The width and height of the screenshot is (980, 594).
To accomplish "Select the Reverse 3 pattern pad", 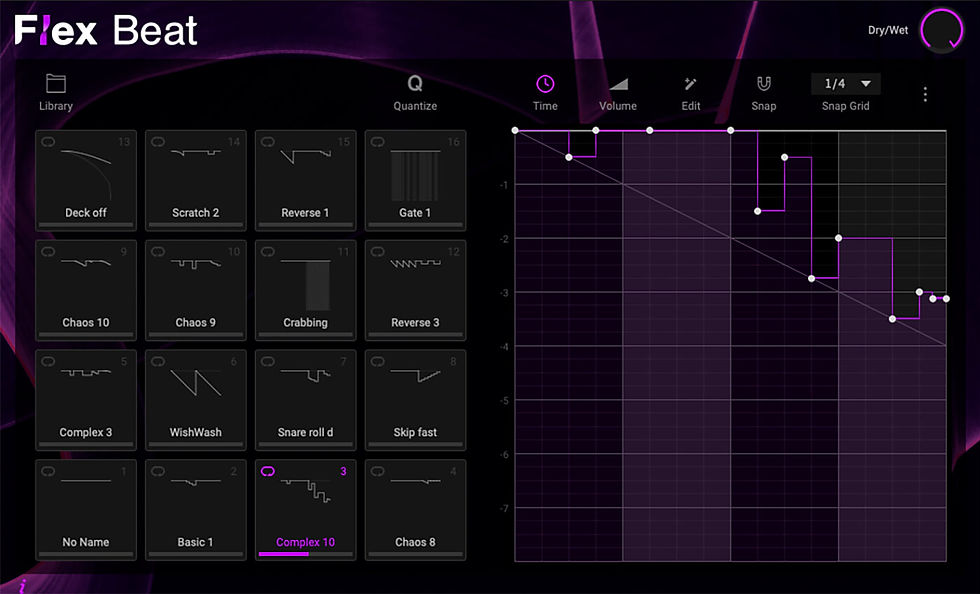I will (x=415, y=291).
